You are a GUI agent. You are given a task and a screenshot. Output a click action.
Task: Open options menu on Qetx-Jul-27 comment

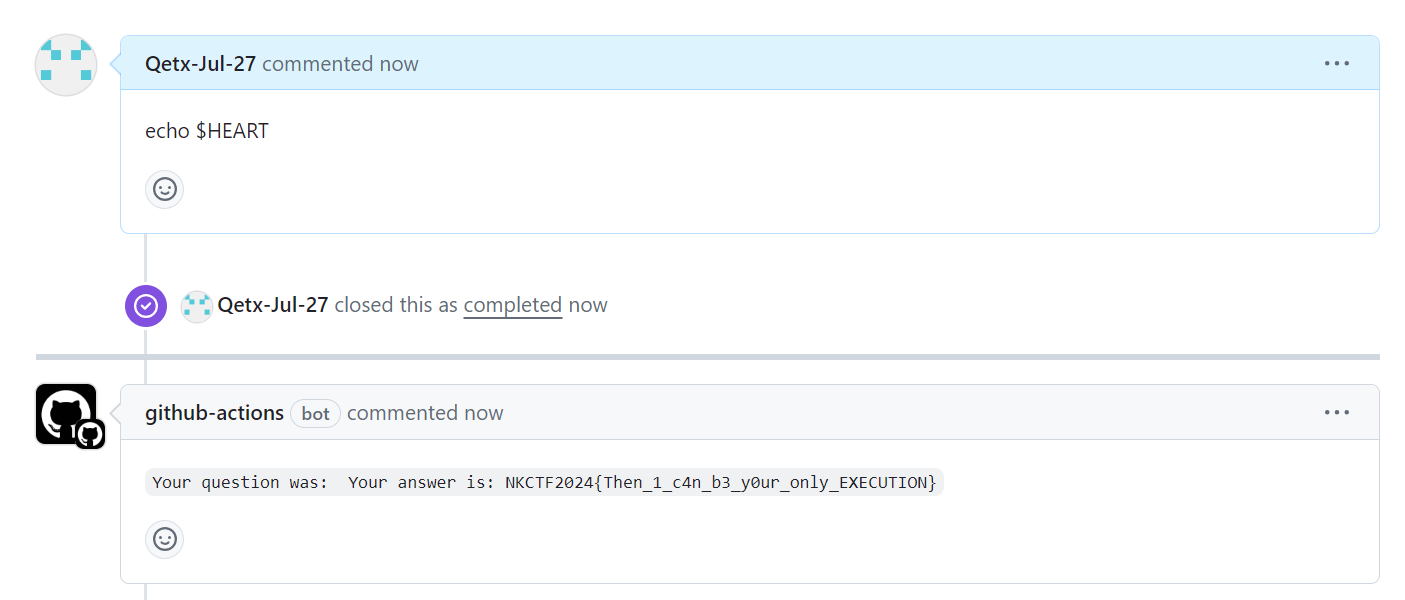tap(1337, 63)
